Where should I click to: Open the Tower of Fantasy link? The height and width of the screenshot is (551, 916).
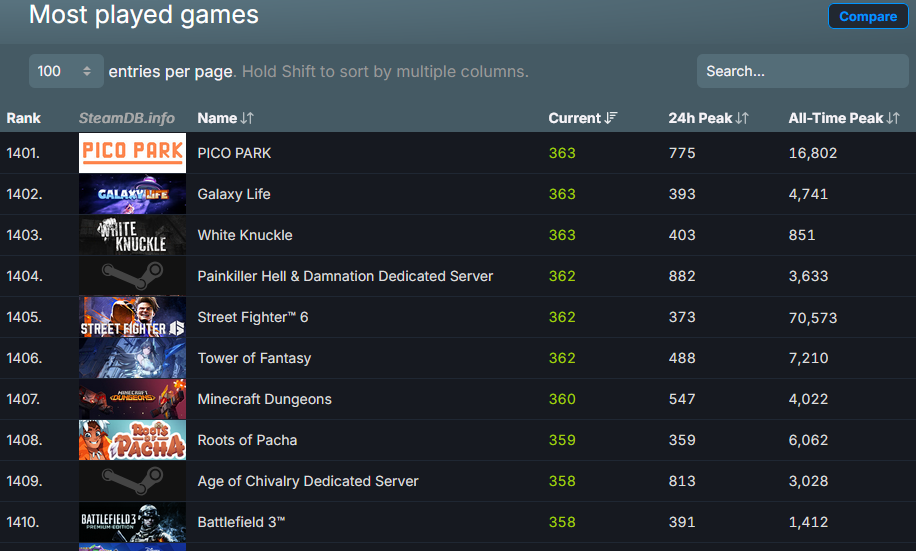click(254, 358)
